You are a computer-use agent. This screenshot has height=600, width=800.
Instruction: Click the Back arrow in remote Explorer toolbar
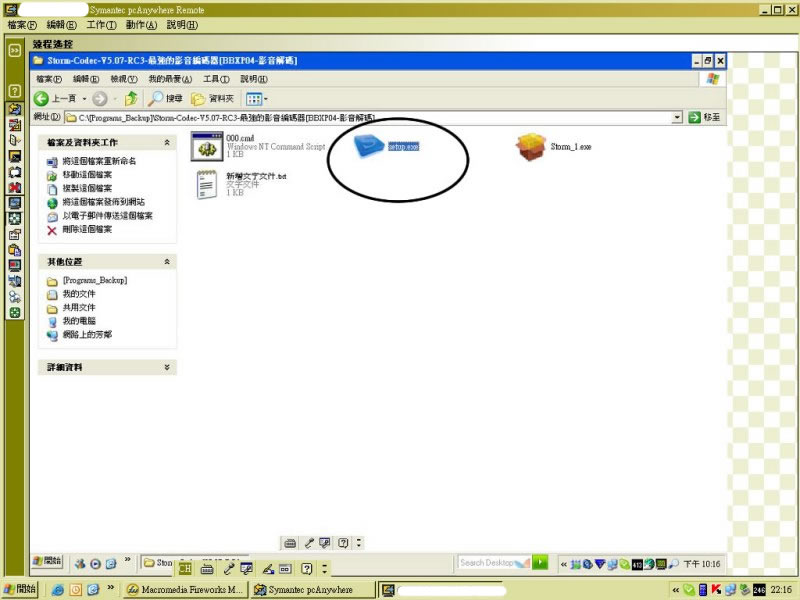(x=41, y=98)
